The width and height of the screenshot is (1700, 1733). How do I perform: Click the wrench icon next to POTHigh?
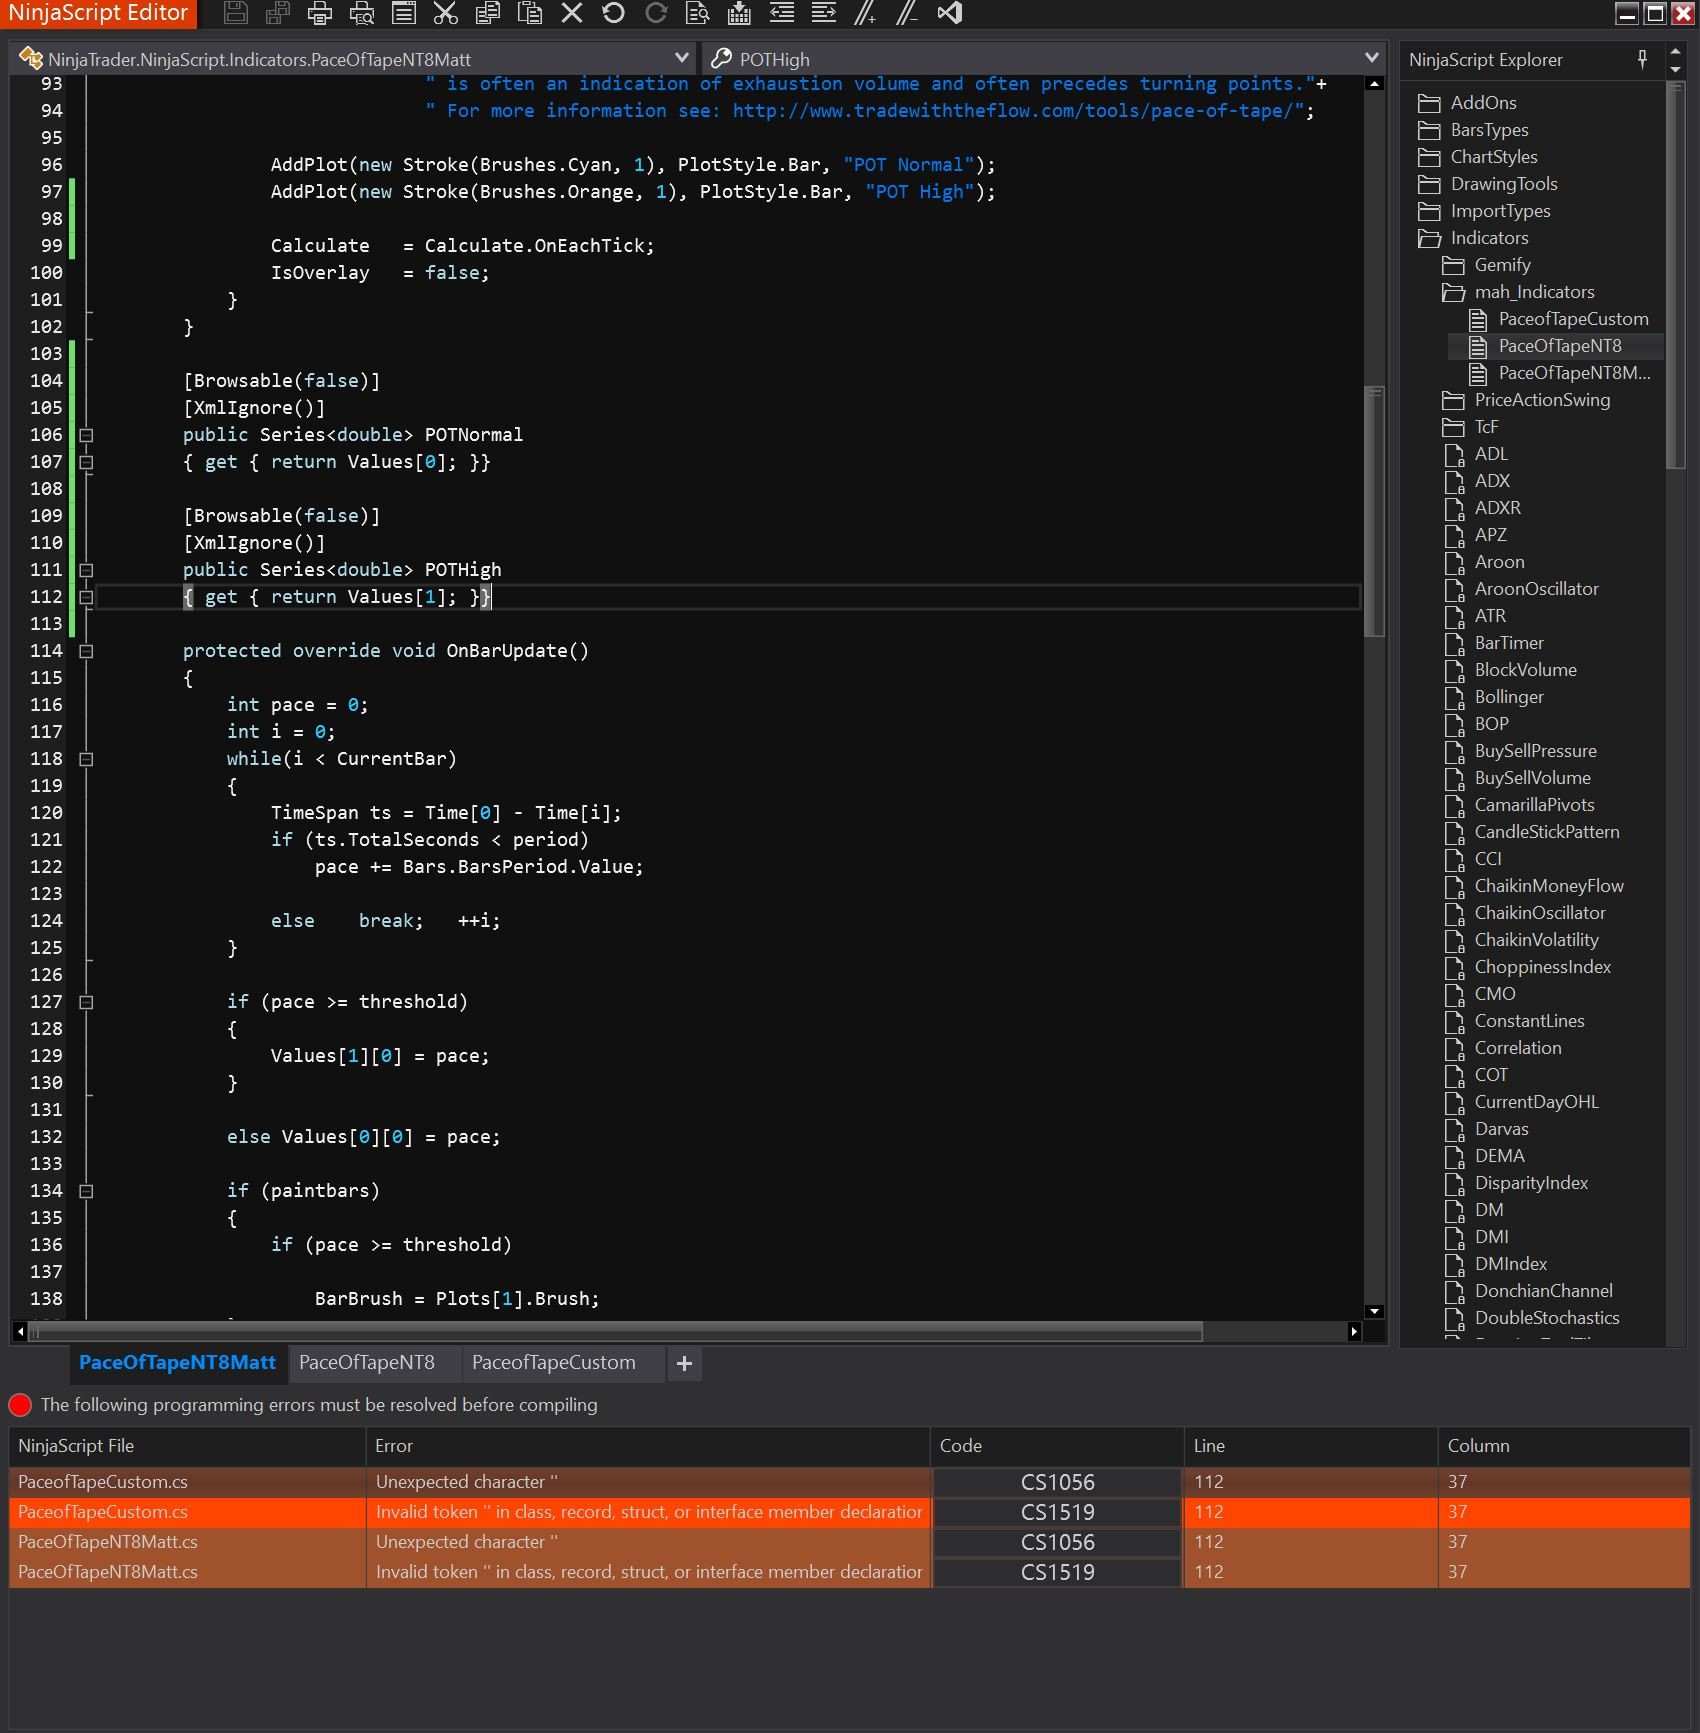(721, 59)
